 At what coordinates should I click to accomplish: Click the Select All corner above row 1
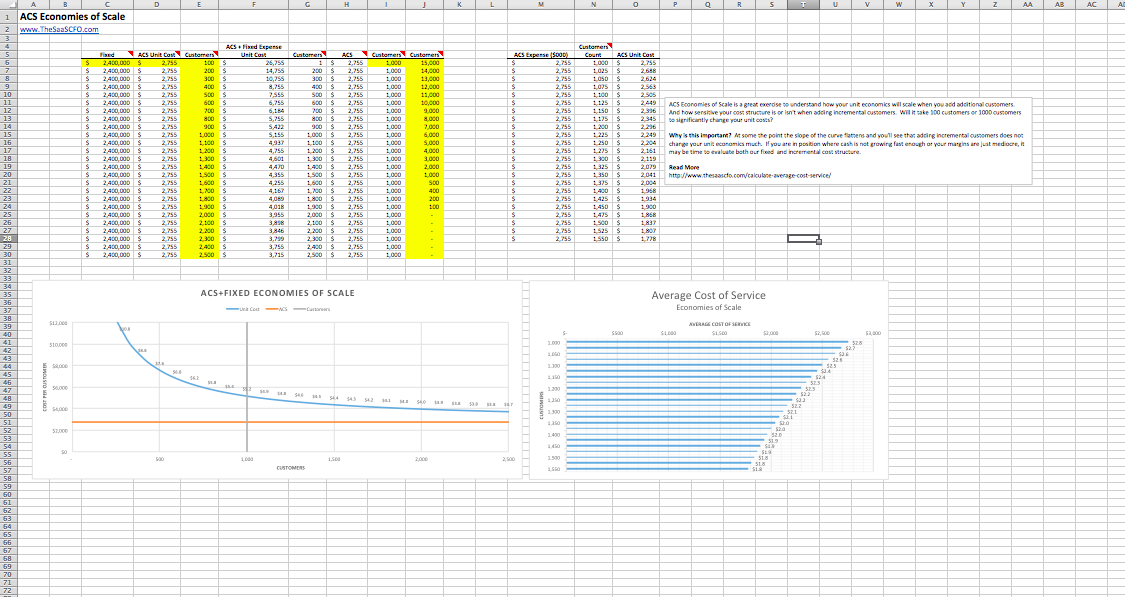[10, 5]
